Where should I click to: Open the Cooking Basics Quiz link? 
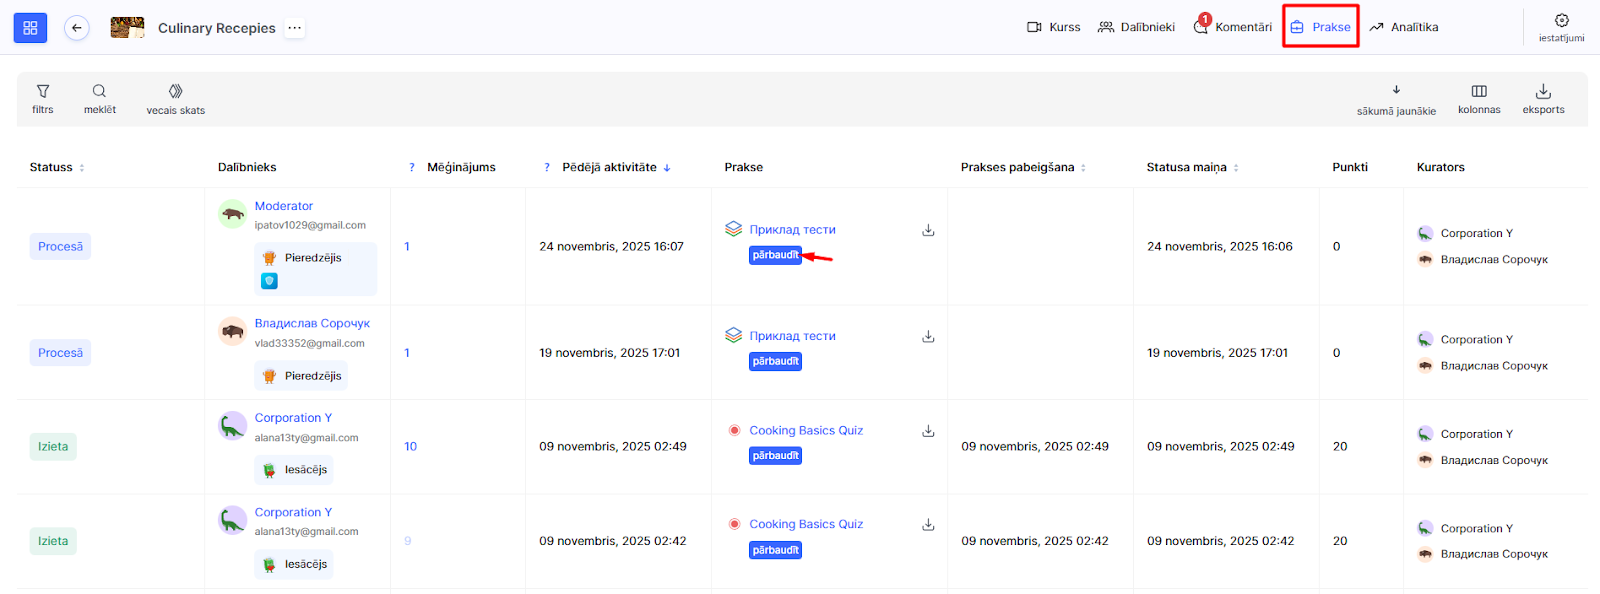[x=806, y=430]
